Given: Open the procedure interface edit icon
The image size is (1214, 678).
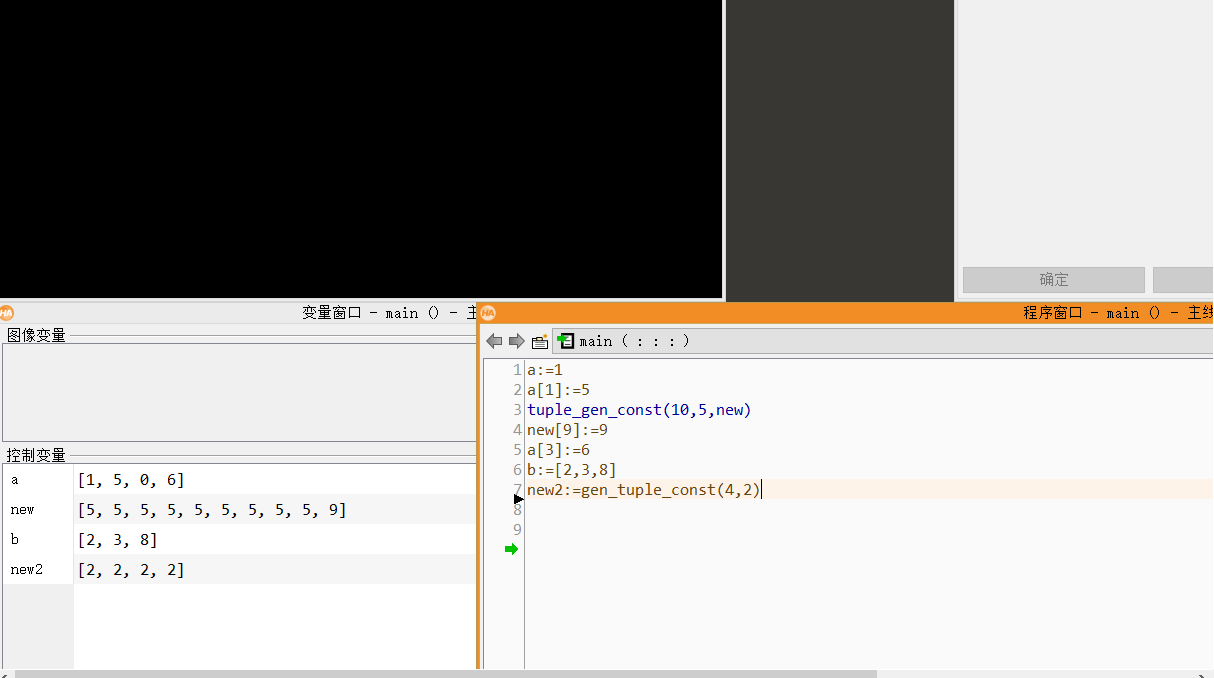Looking at the screenshot, I should [540, 341].
